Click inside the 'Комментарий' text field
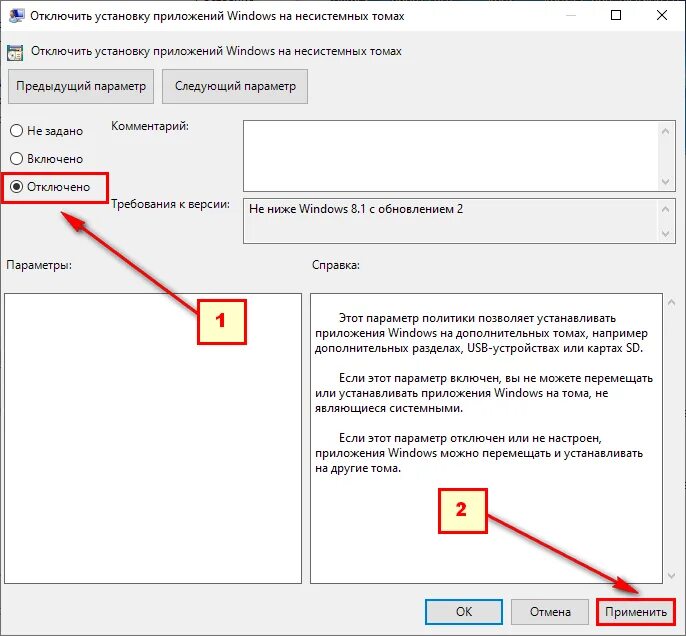The height and width of the screenshot is (636, 686). [x=451, y=156]
